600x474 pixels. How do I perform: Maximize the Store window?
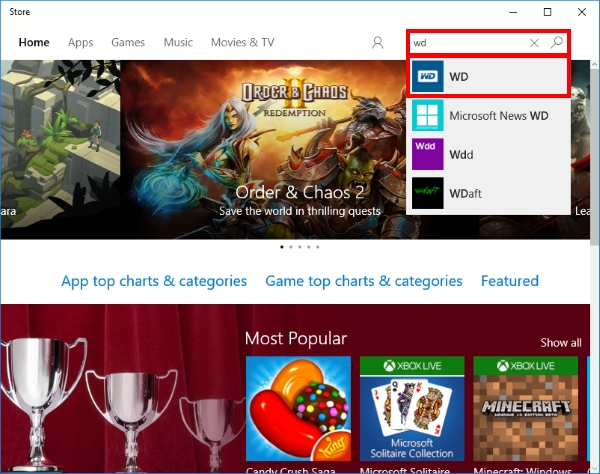(548, 12)
